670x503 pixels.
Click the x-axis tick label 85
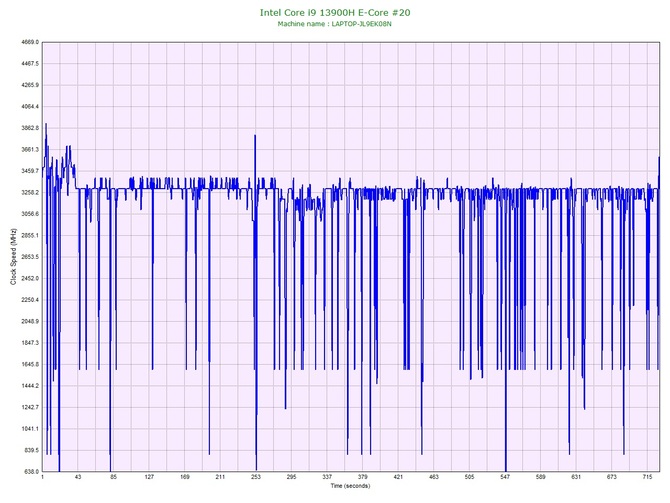coord(113,477)
